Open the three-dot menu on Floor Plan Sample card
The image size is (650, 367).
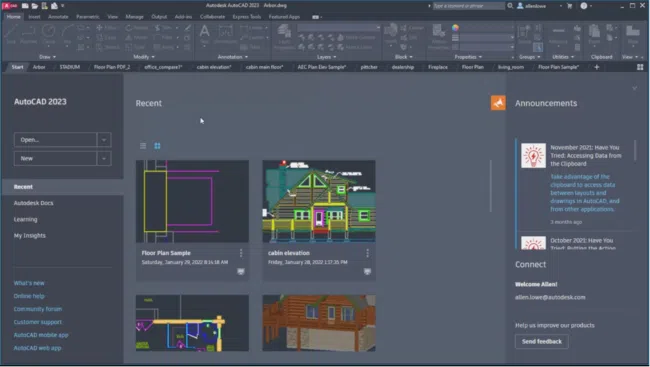point(241,253)
